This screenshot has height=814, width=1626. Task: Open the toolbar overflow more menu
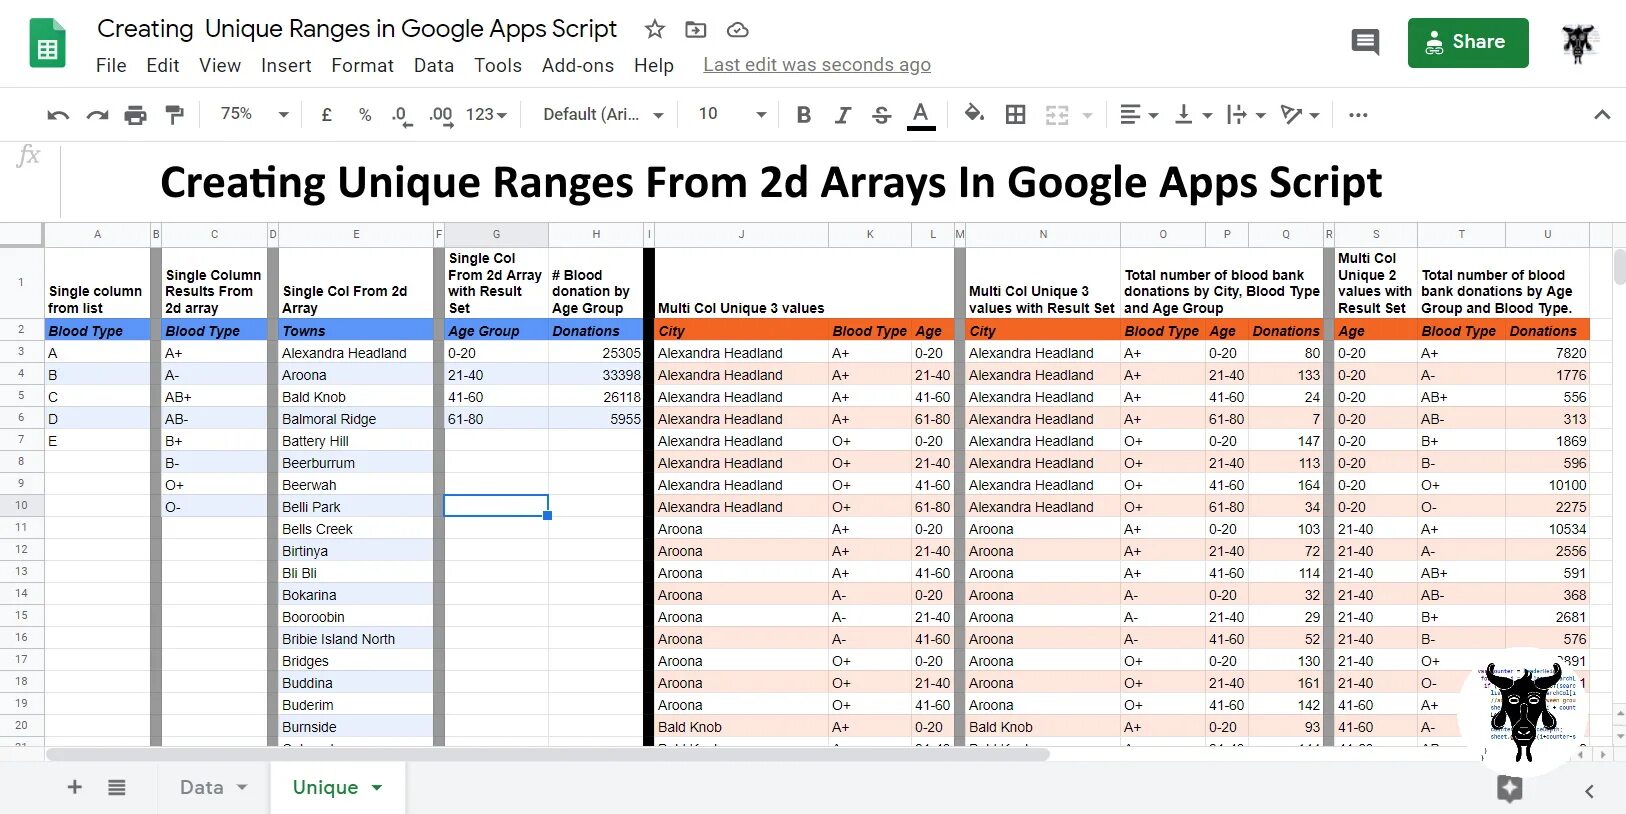[x=1357, y=115]
